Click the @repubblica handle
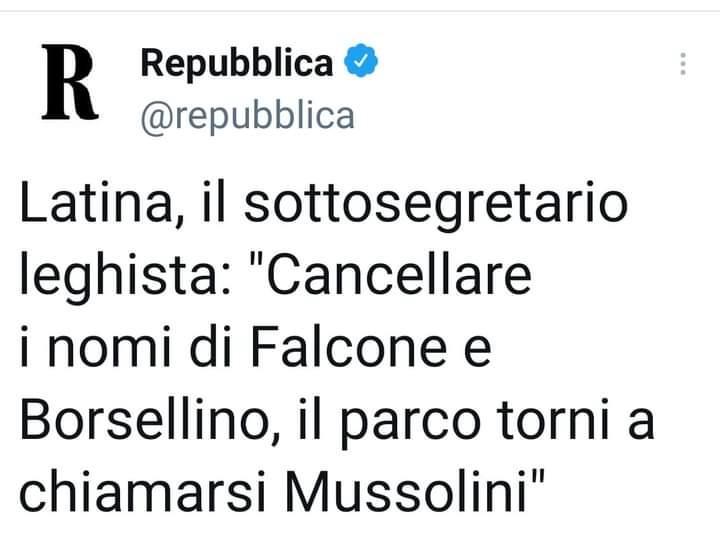This screenshot has width=720, height=551. click(248, 117)
